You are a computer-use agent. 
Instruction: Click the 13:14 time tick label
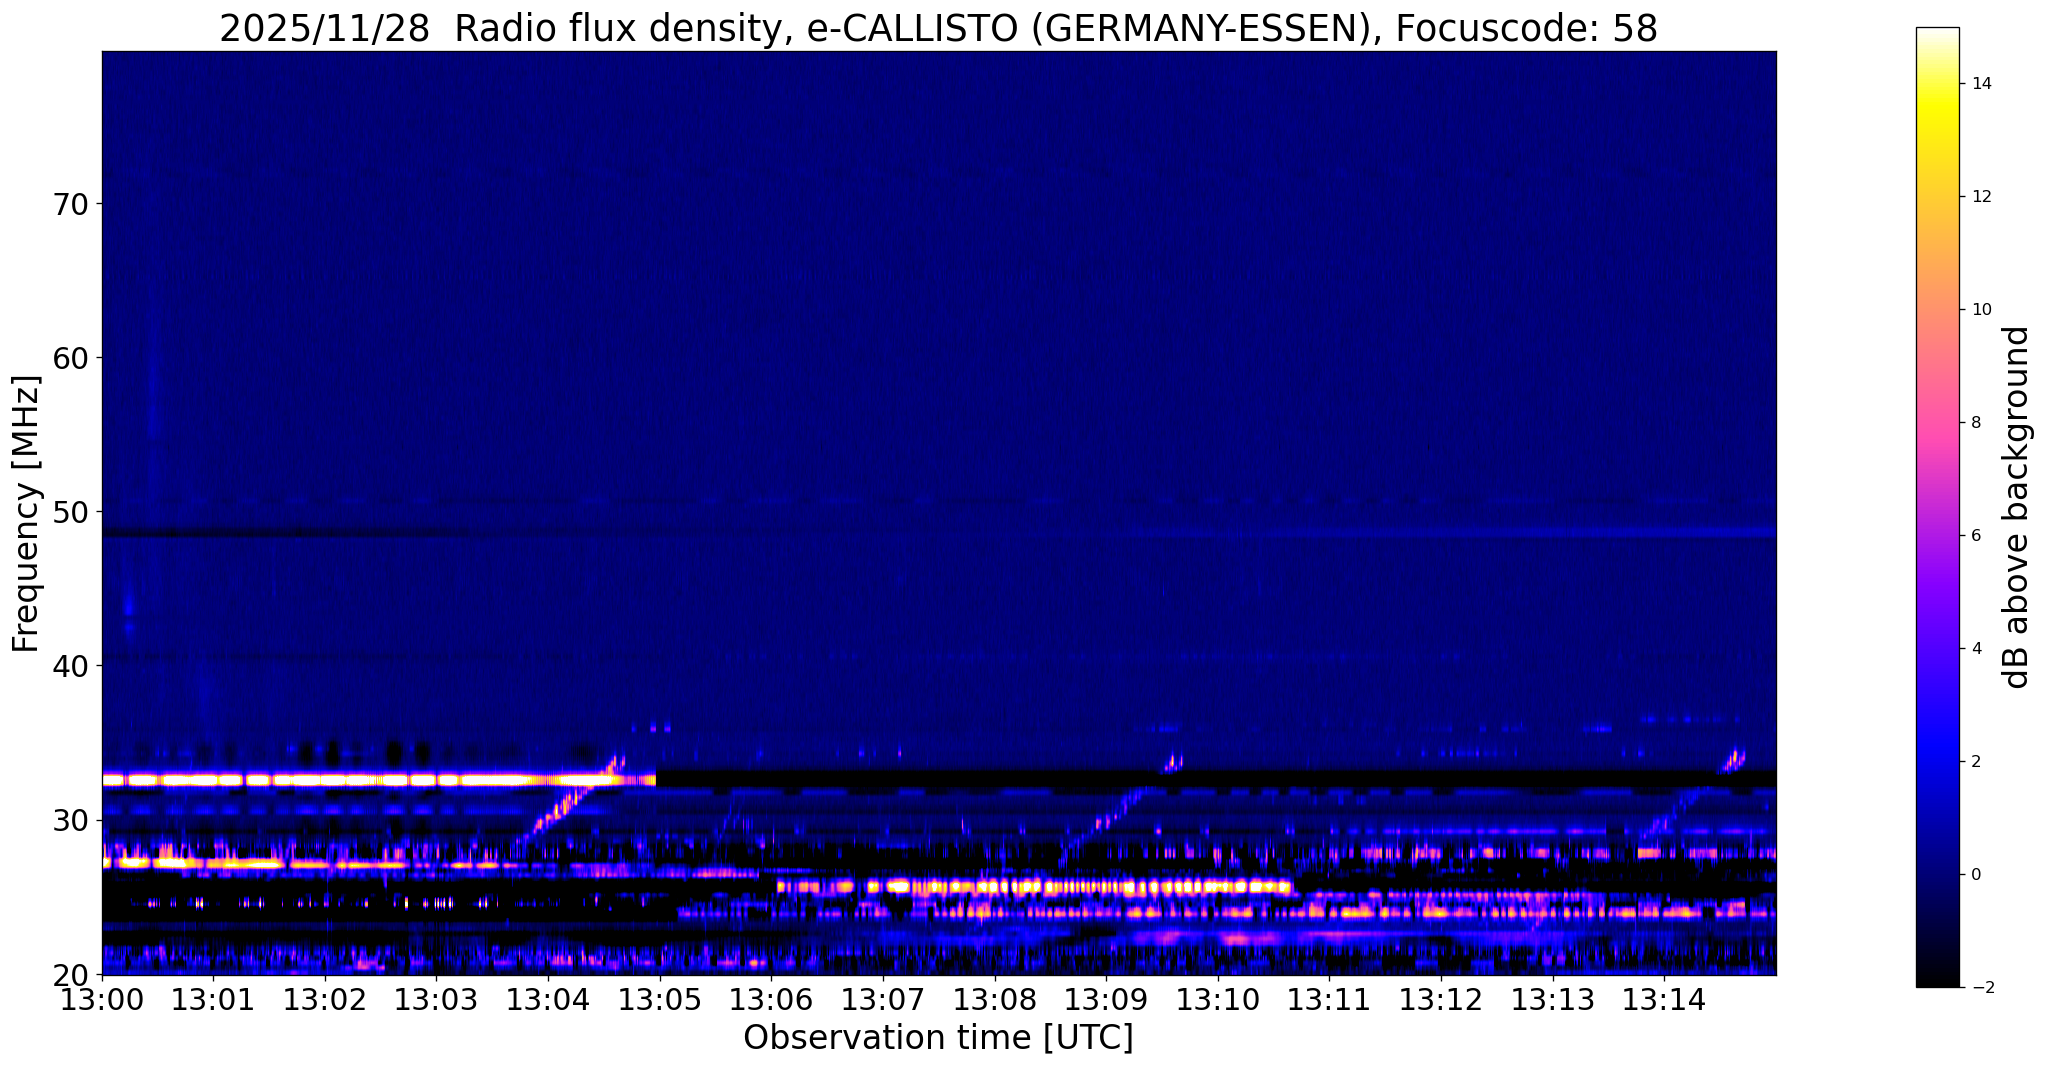(1664, 999)
